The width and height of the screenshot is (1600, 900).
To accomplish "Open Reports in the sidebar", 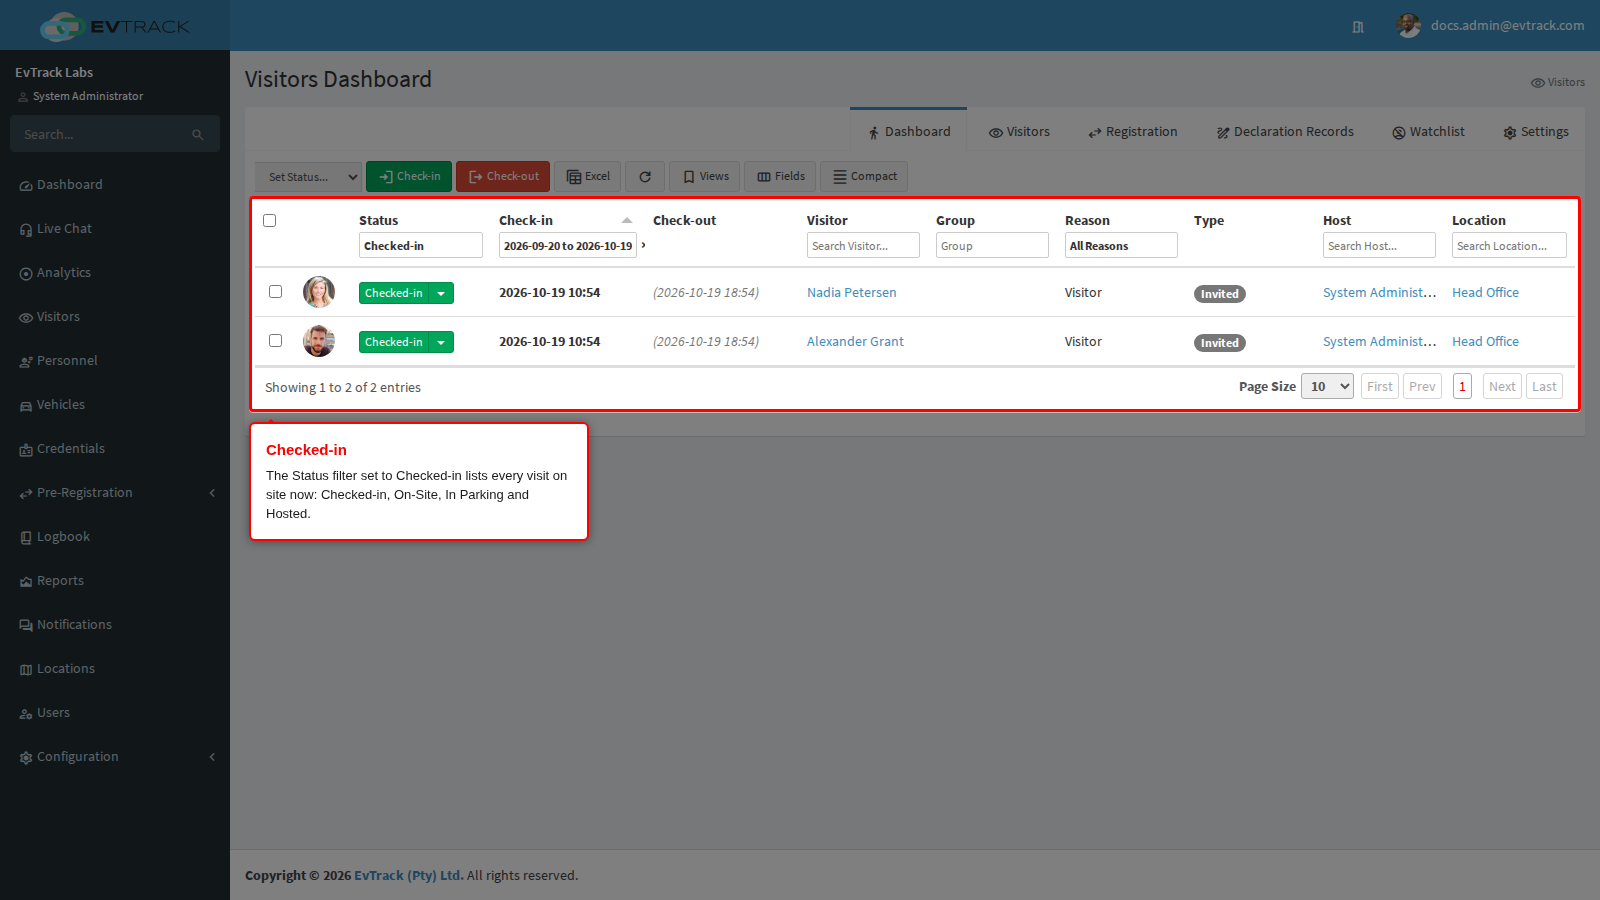I will point(60,581).
